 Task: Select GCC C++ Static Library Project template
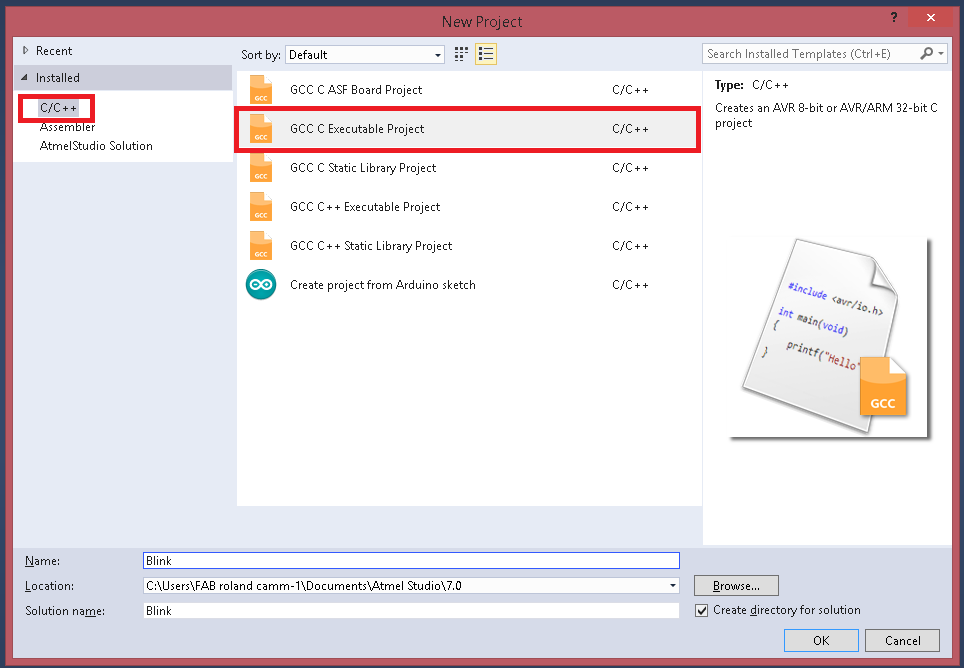(468, 246)
